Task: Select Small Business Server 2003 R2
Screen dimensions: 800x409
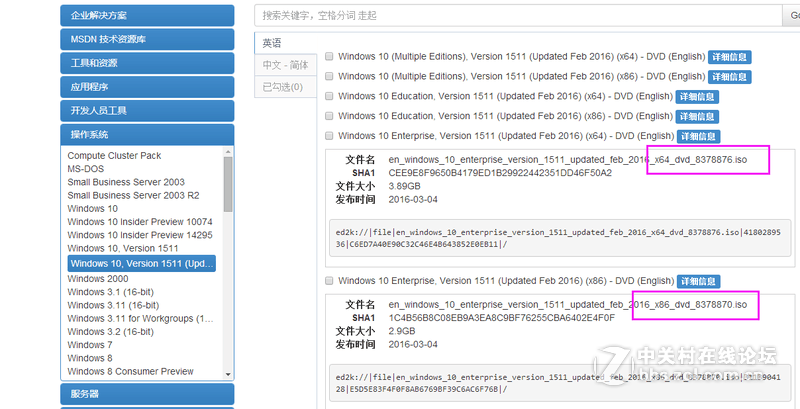Action: tap(133, 195)
